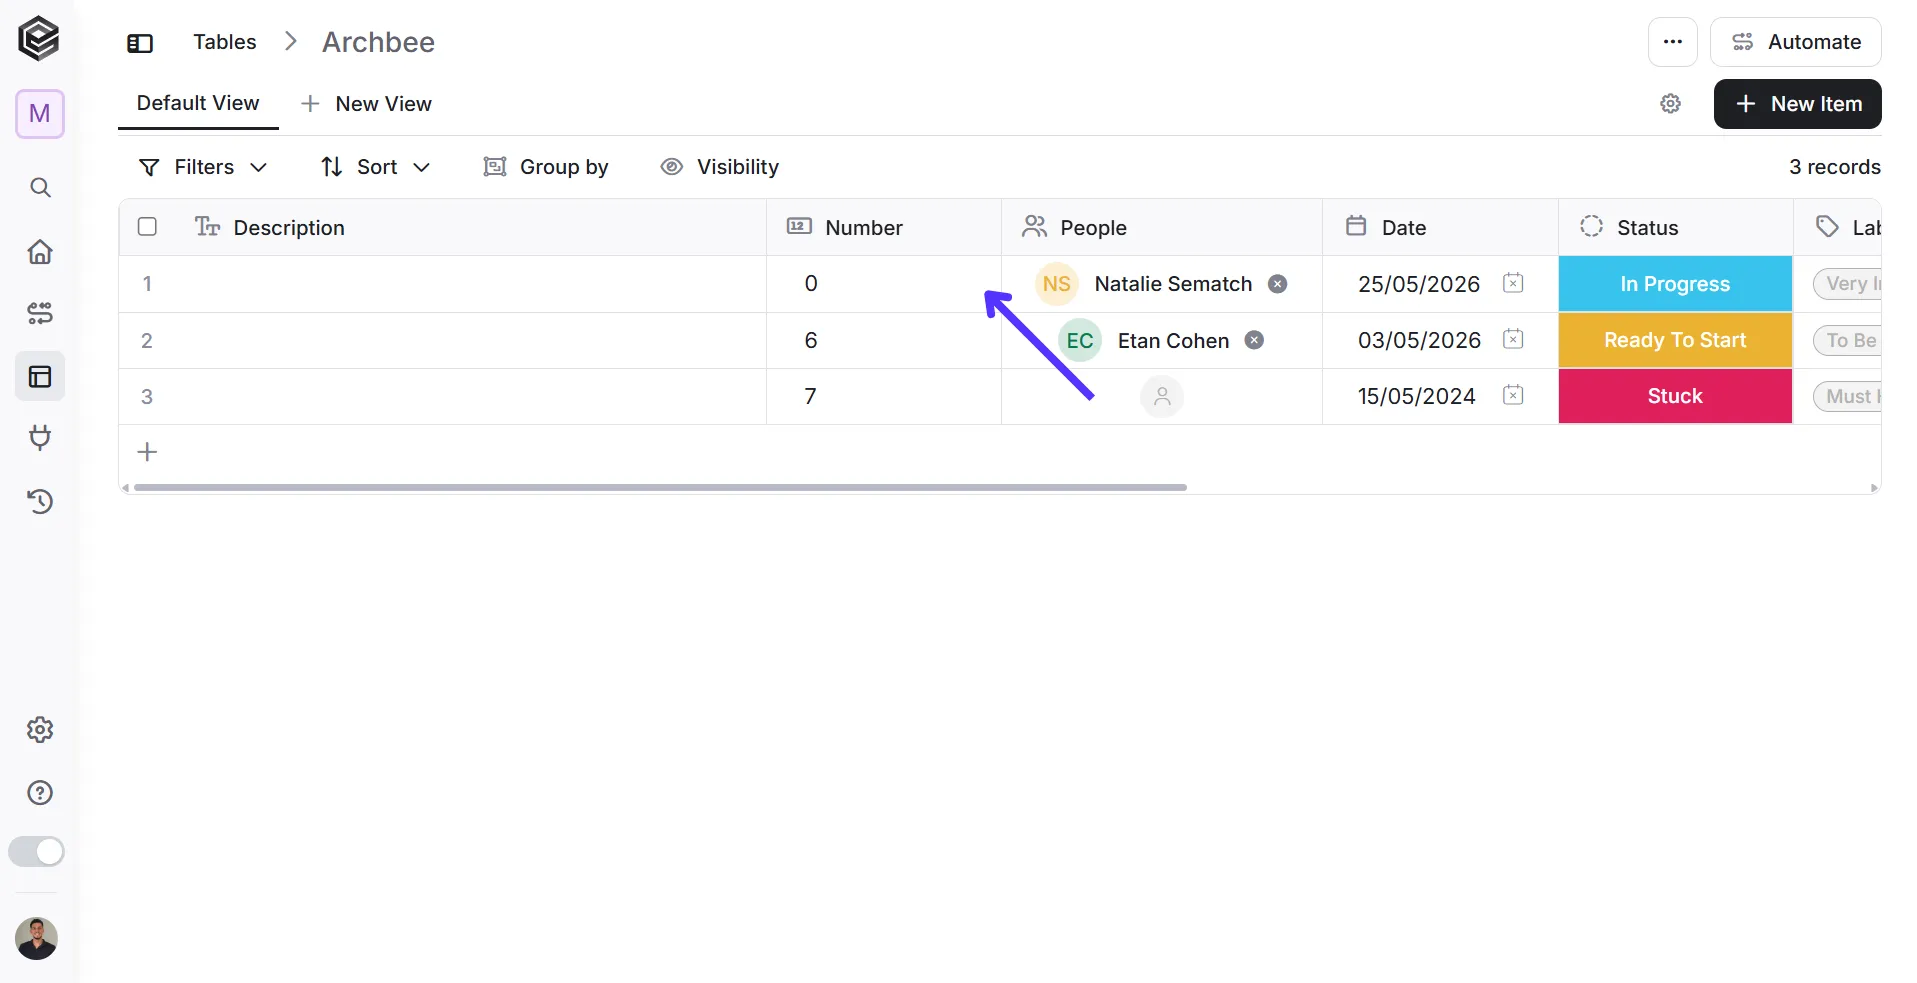Image resolution: width=1917 pixels, height=983 pixels.
Task: Open the sidebar settings gear
Action: coord(40,729)
